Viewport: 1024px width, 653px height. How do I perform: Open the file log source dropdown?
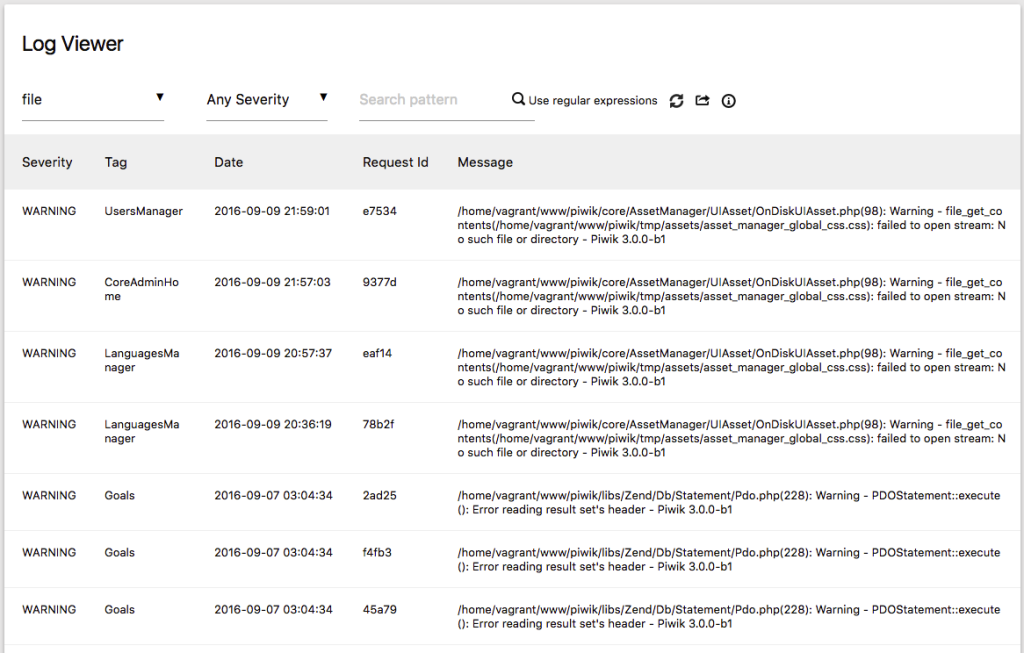(93, 100)
